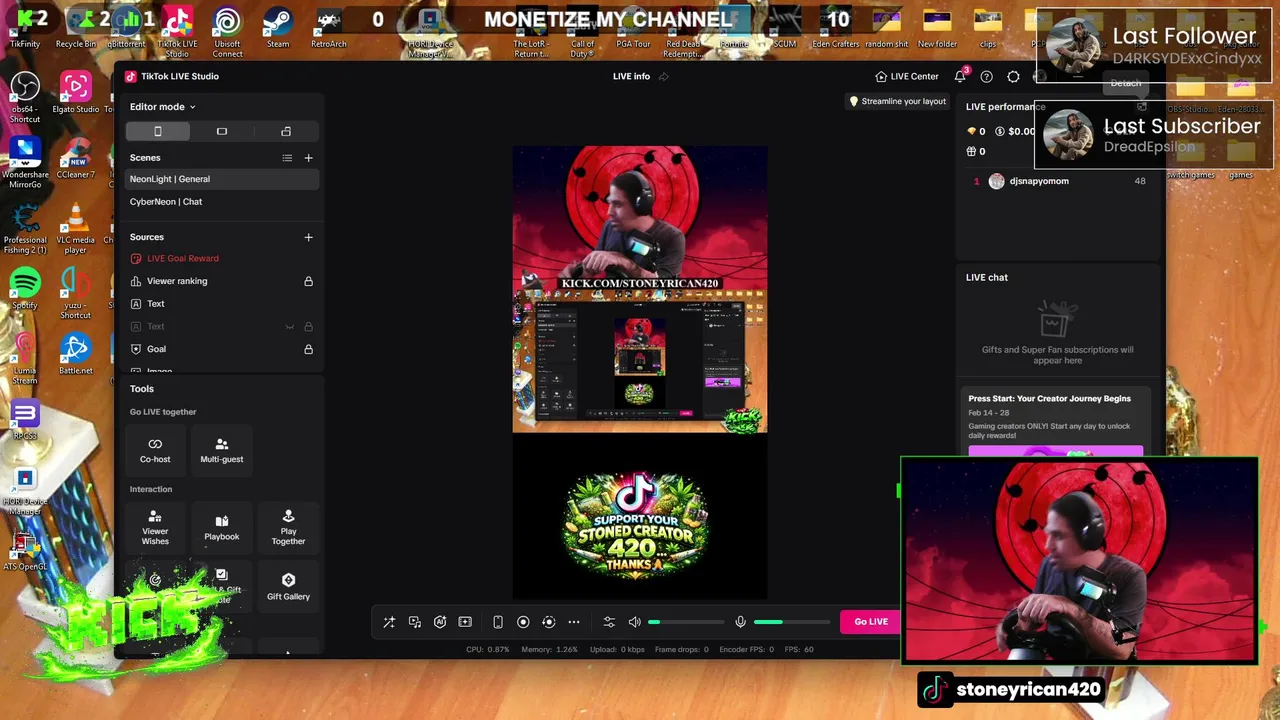This screenshot has height=720, width=1280.
Task: Select the NeonLight | General scene
Action: (222, 179)
